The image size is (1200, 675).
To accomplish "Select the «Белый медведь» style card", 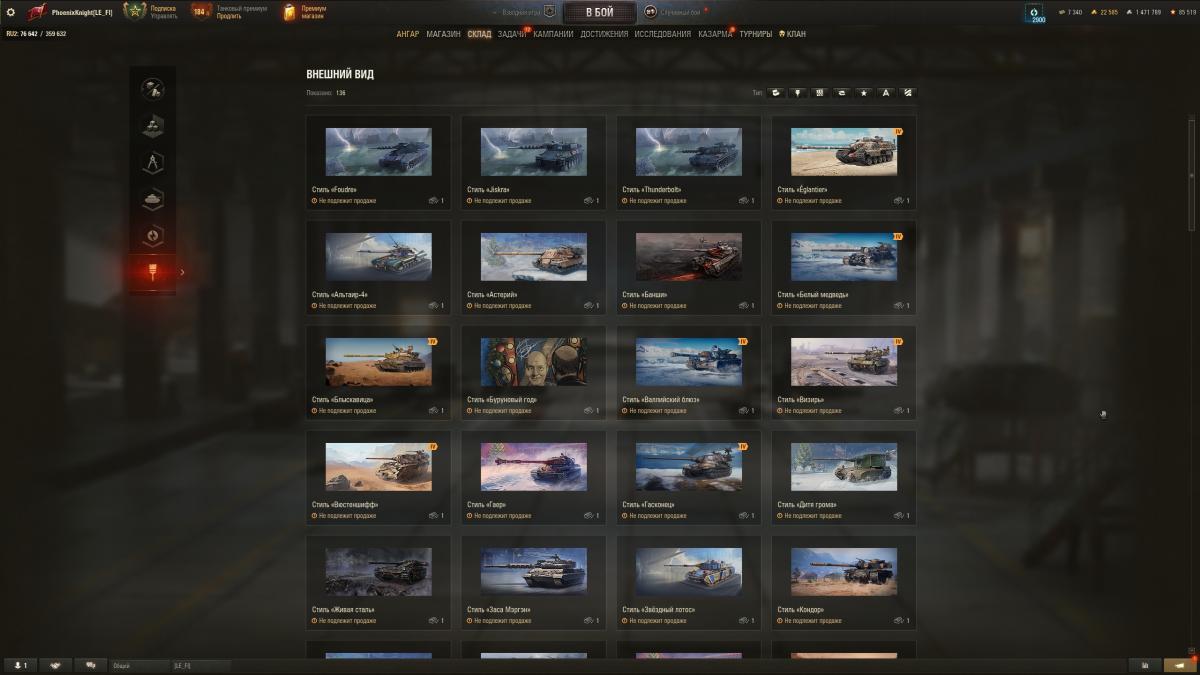I will [x=843, y=267].
